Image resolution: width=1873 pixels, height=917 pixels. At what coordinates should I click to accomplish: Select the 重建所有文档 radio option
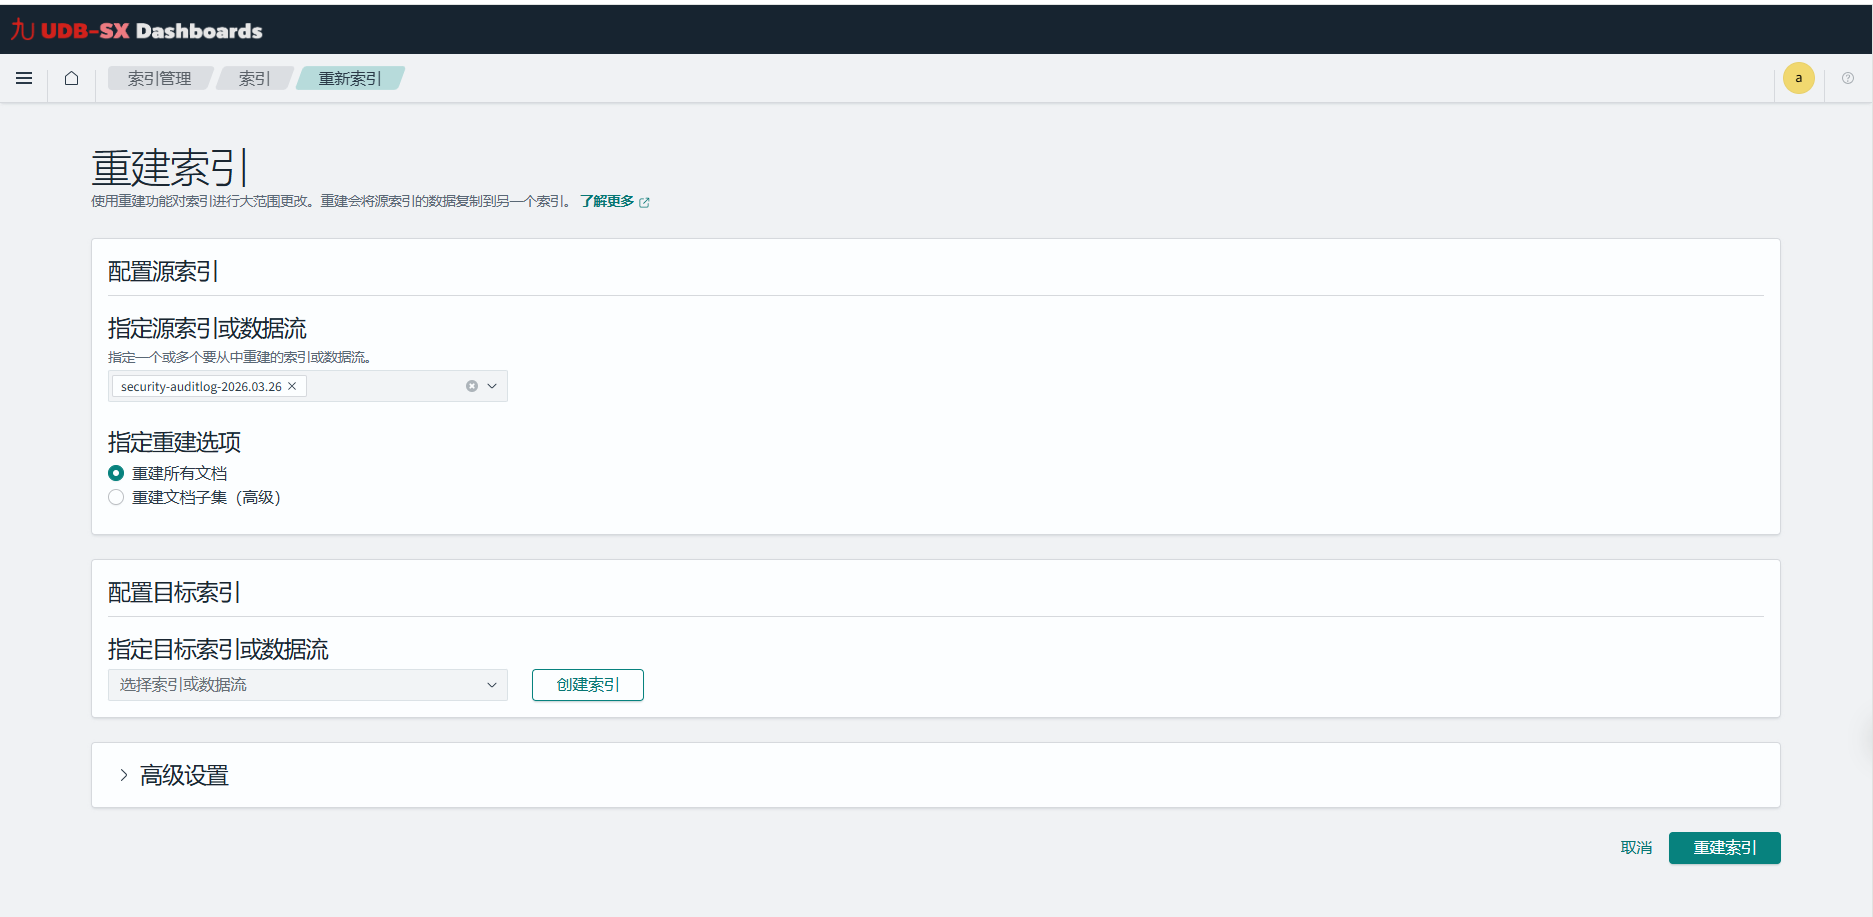click(x=116, y=473)
